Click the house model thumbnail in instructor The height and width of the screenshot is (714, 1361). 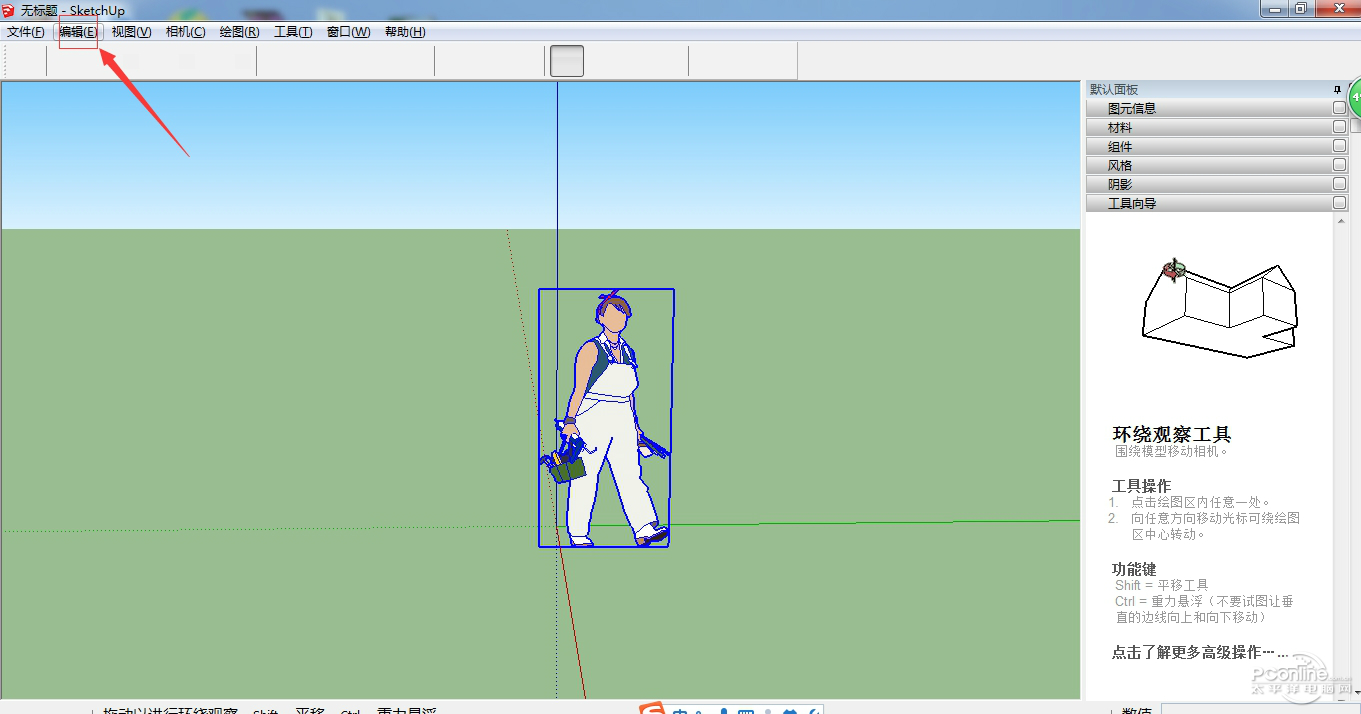click(1219, 310)
